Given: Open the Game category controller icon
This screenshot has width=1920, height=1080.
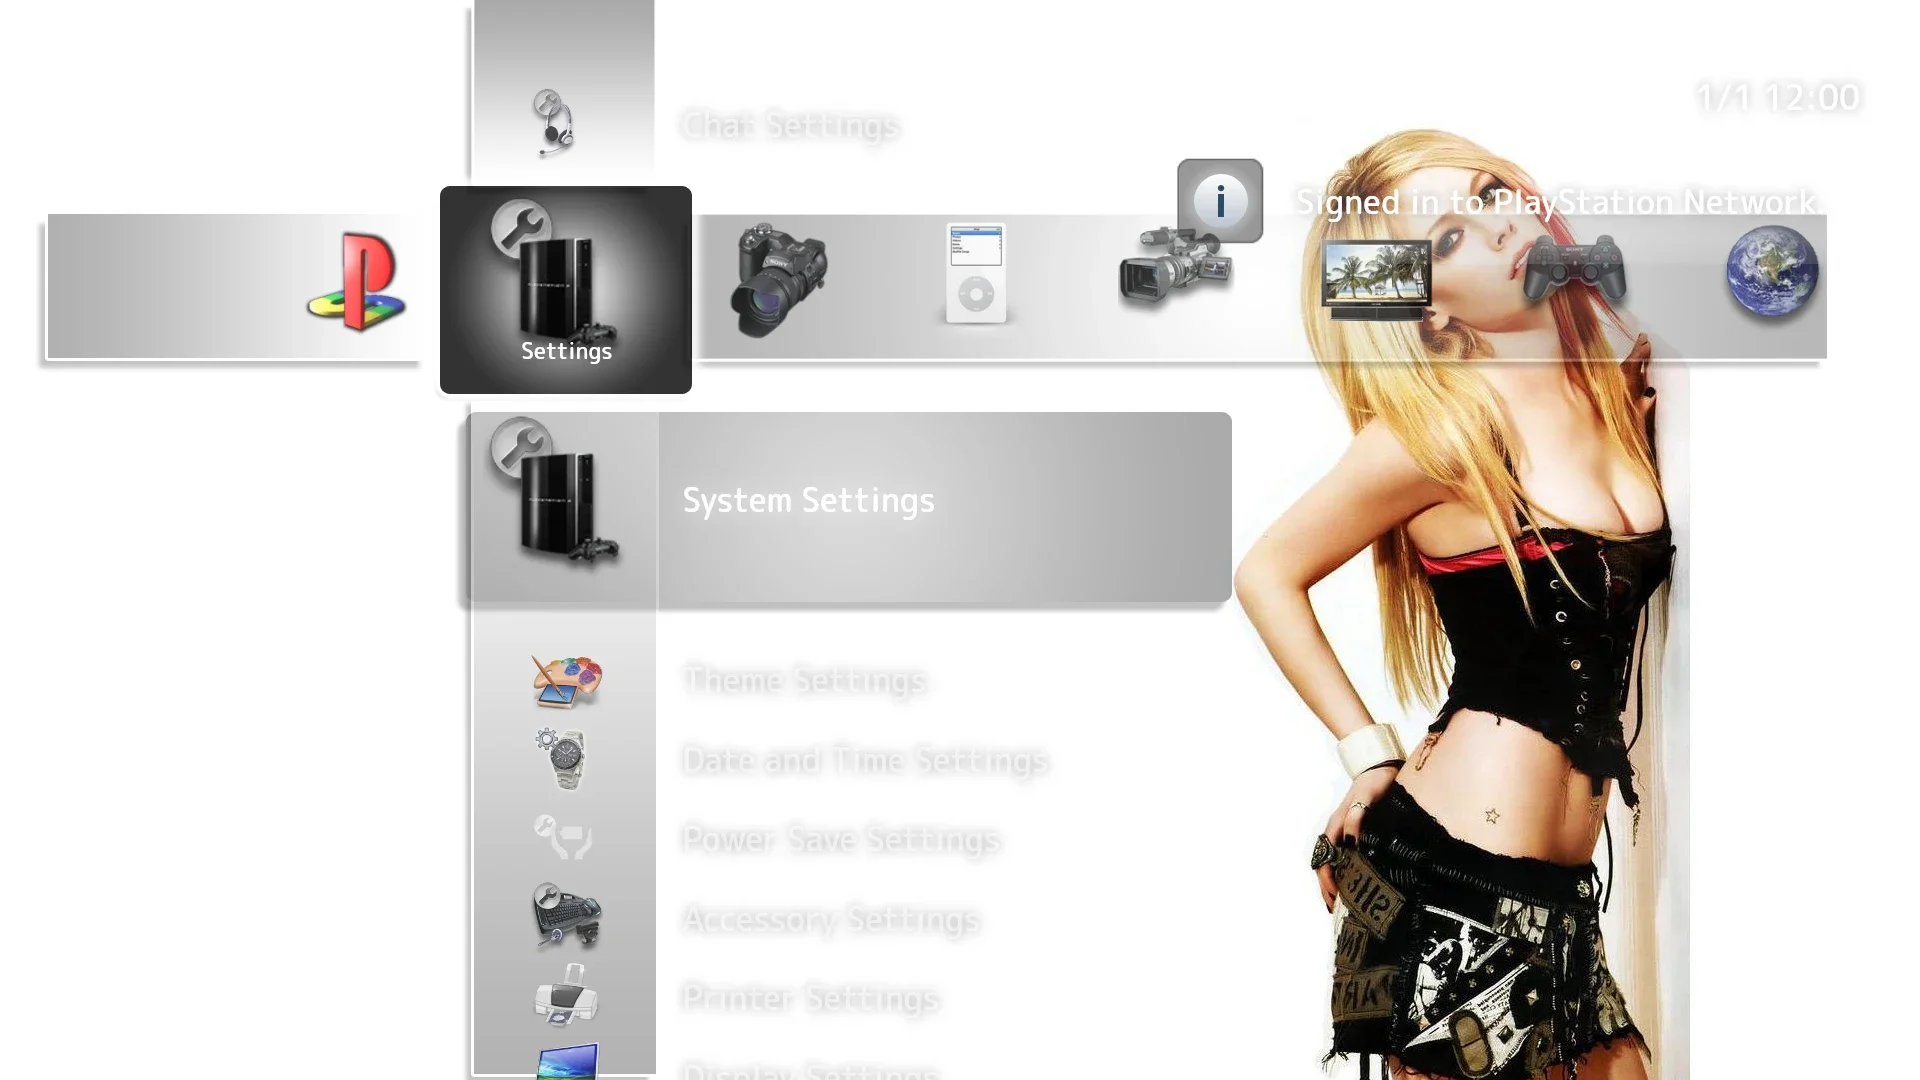Looking at the screenshot, I should click(x=1574, y=268).
